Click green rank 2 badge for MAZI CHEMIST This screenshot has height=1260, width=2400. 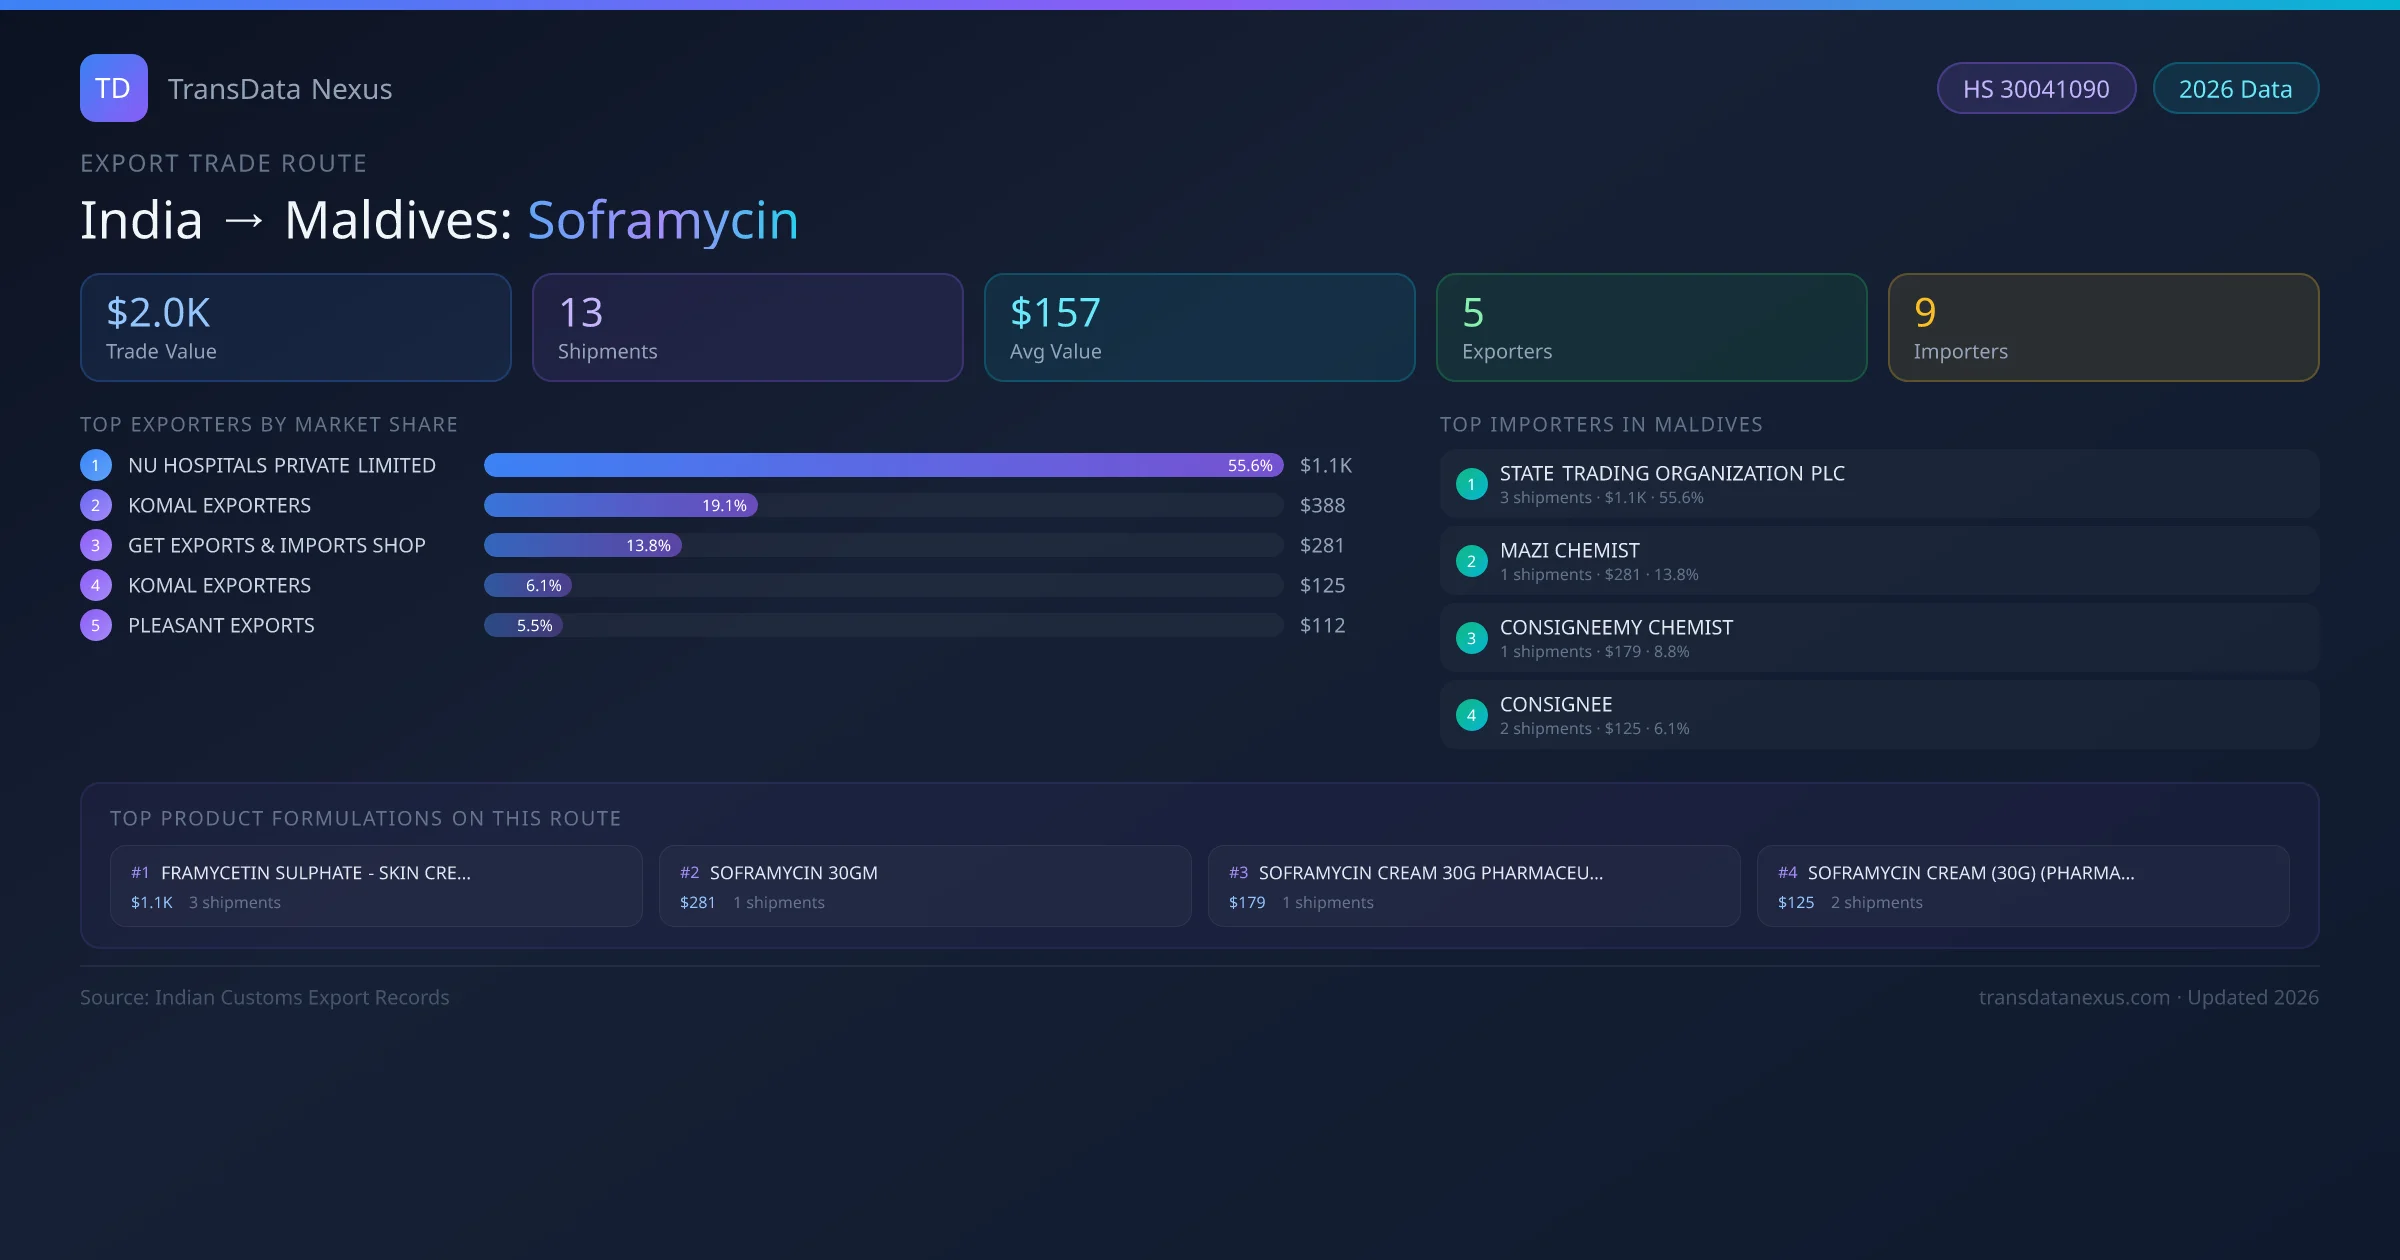pyautogui.click(x=1471, y=561)
